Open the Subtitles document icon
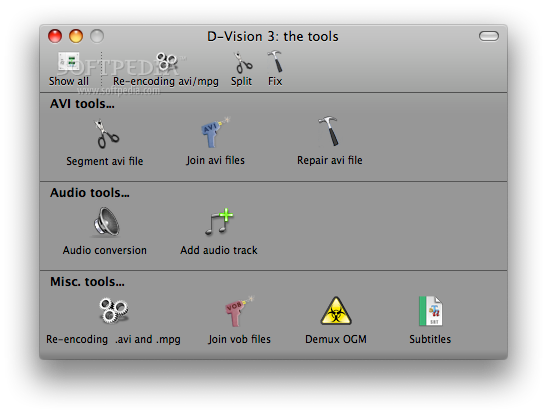The image size is (547, 414). (430, 311)
